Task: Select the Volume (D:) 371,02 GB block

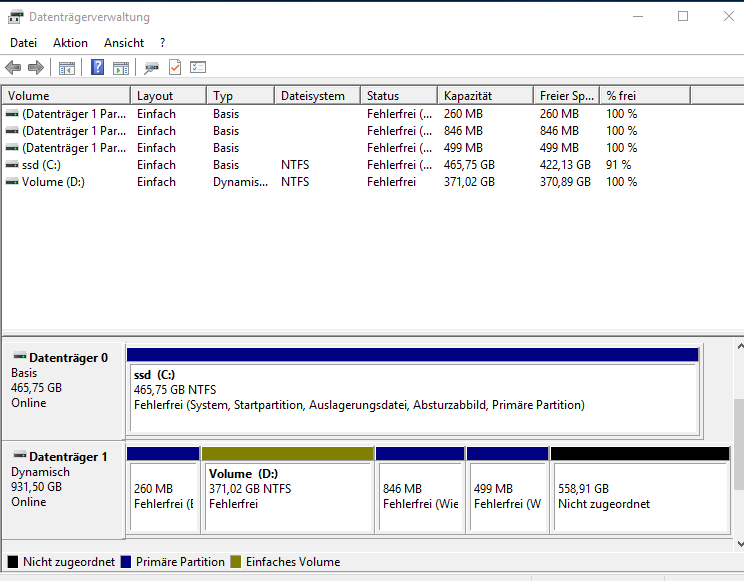Action: [x=288, y=490]
